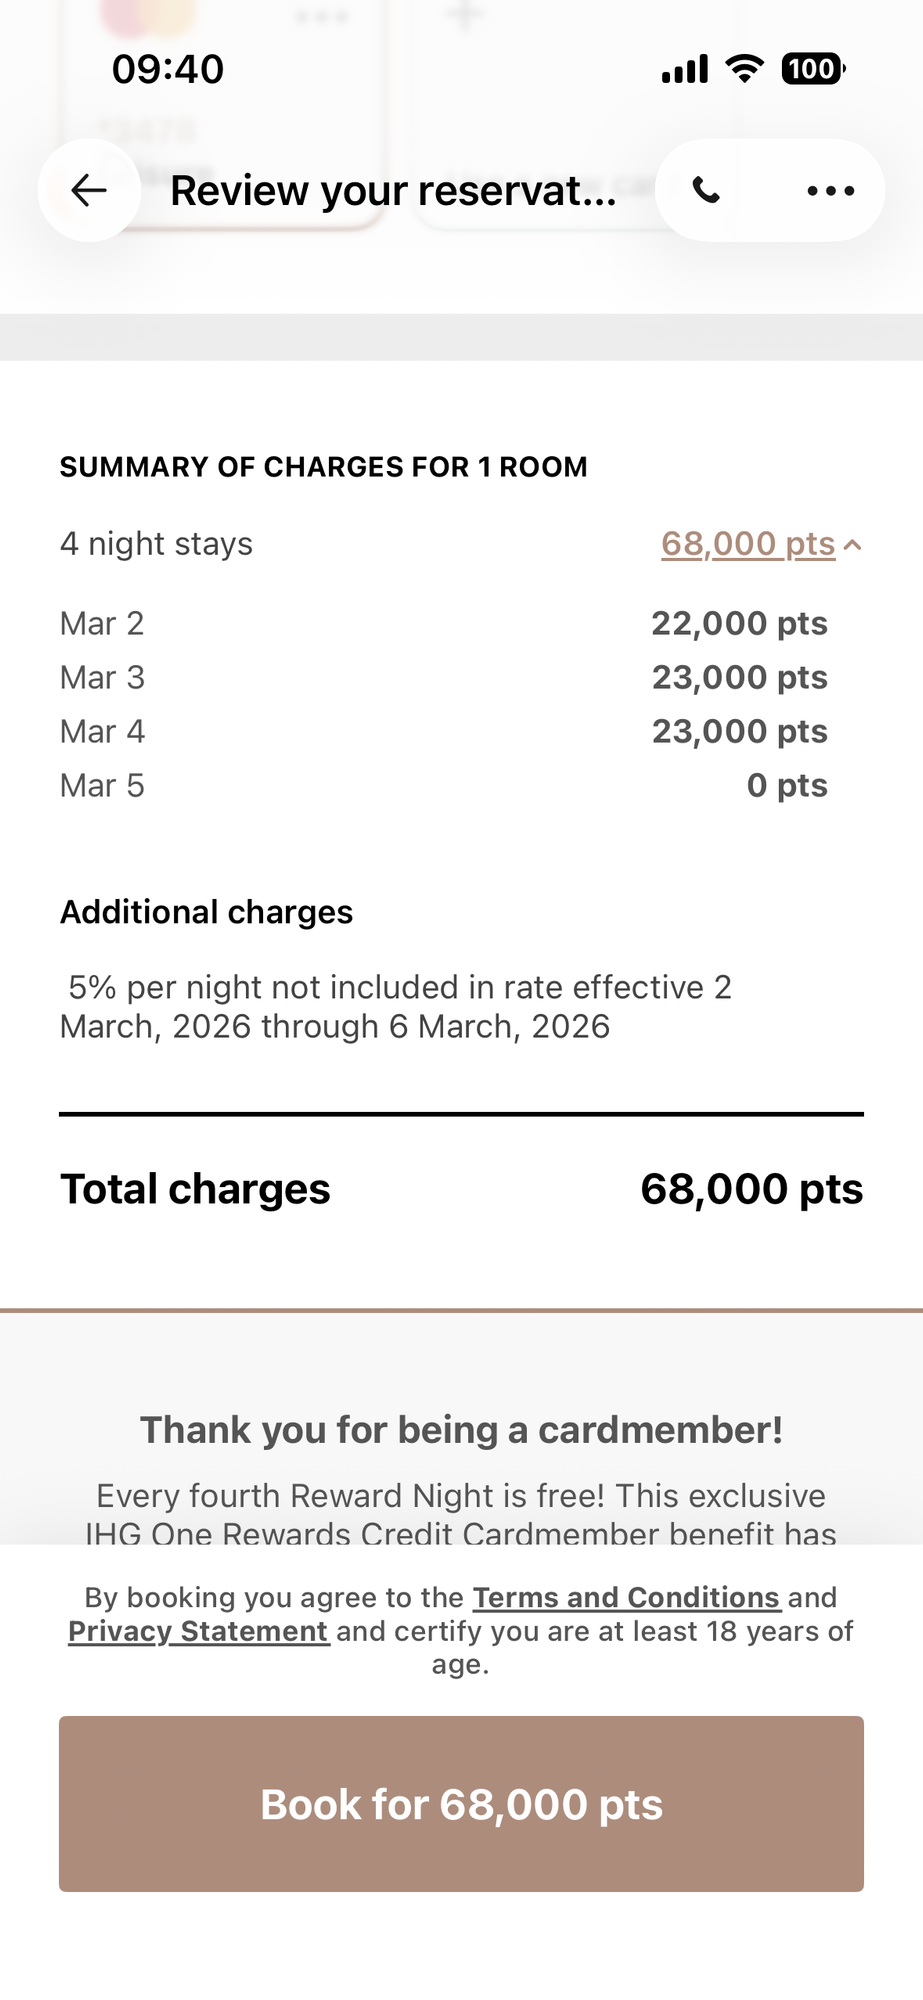Image resolution: width=923 pixels, height=2000 pixels.
Task: Tap the Total charges amount
Action: click(751, 1189)
